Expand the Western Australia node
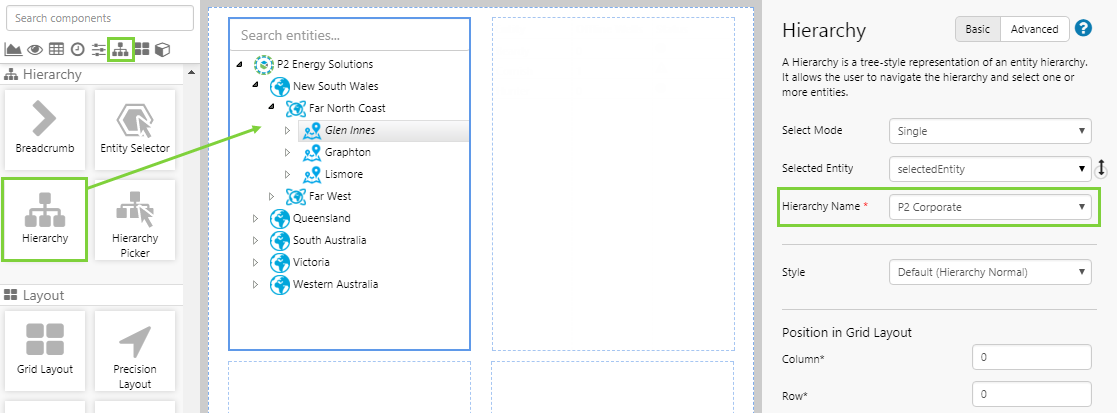 [x=255, y=285]
